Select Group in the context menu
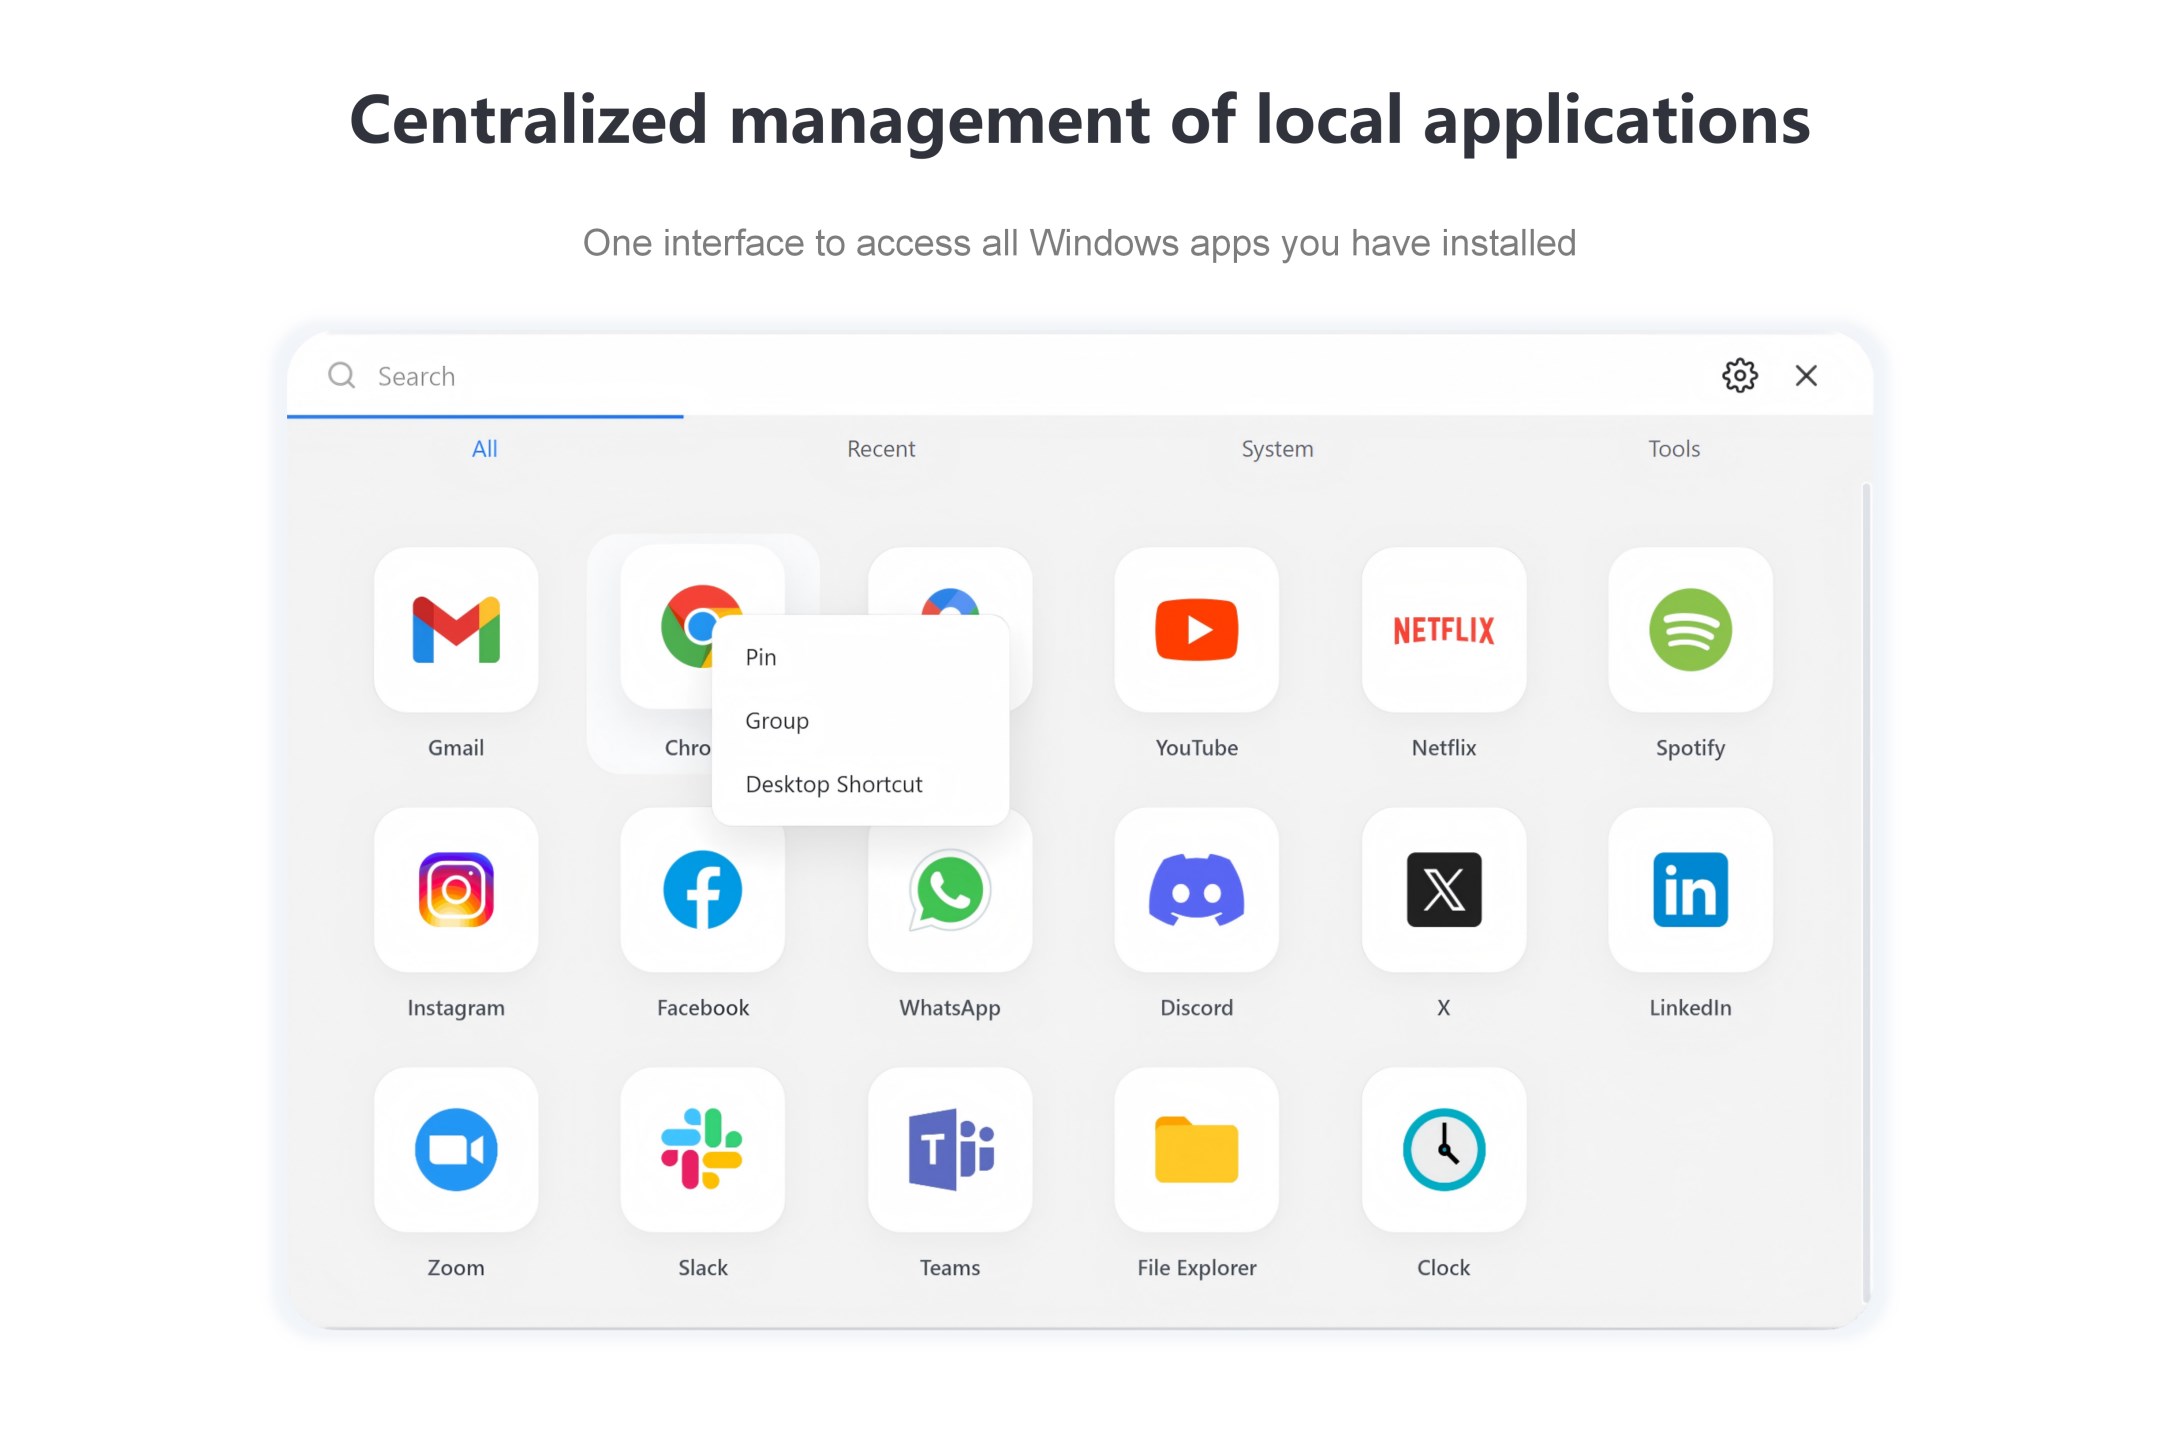Screen dimensions: 2160x1440 point(860,720)
